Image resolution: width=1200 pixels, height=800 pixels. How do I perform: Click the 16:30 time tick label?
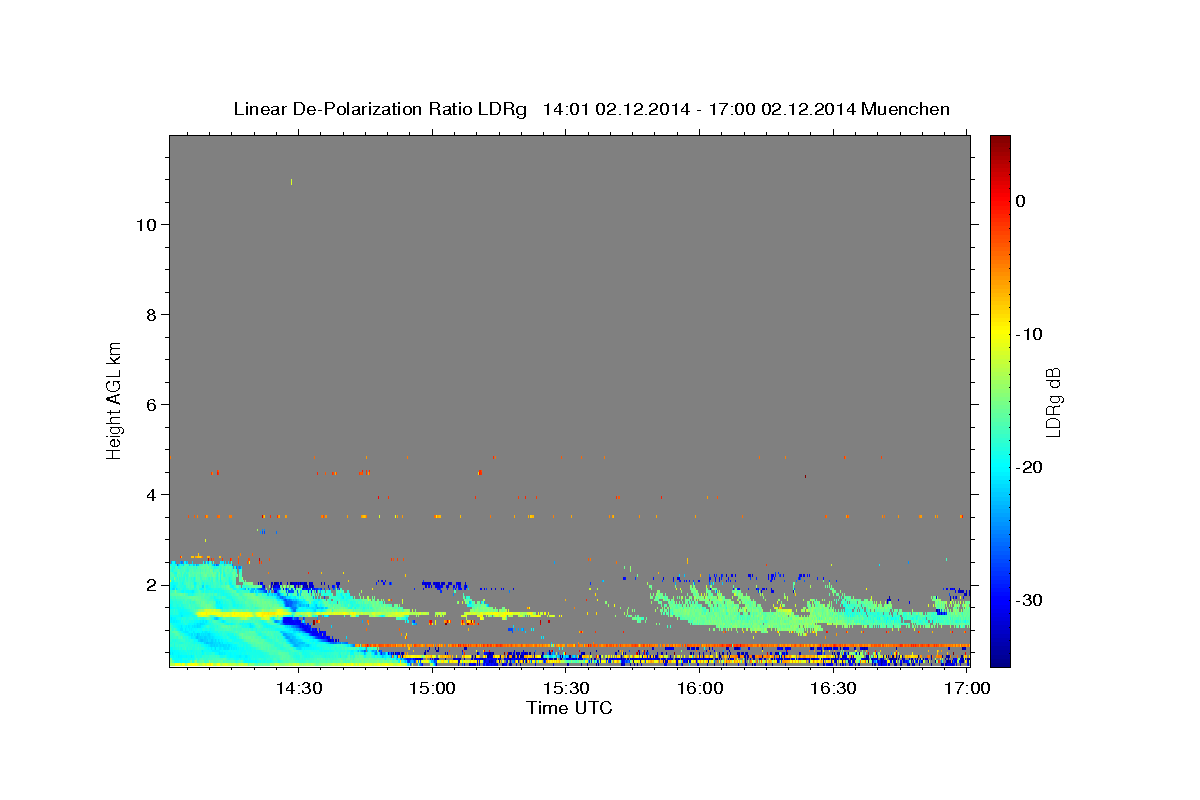(x=834, y=690)
